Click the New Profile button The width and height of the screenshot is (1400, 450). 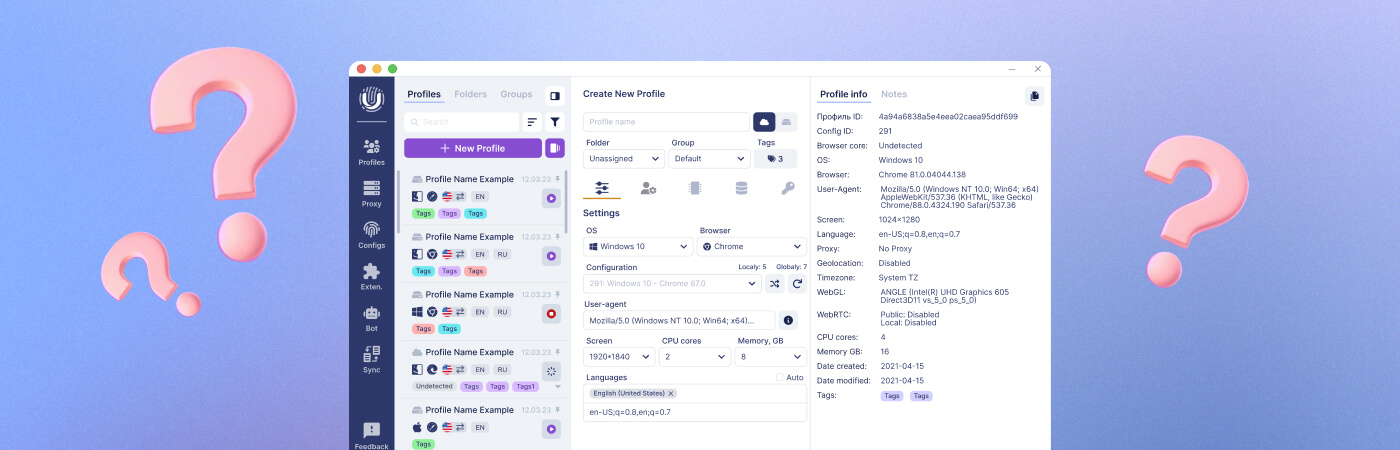coord(472,148)
